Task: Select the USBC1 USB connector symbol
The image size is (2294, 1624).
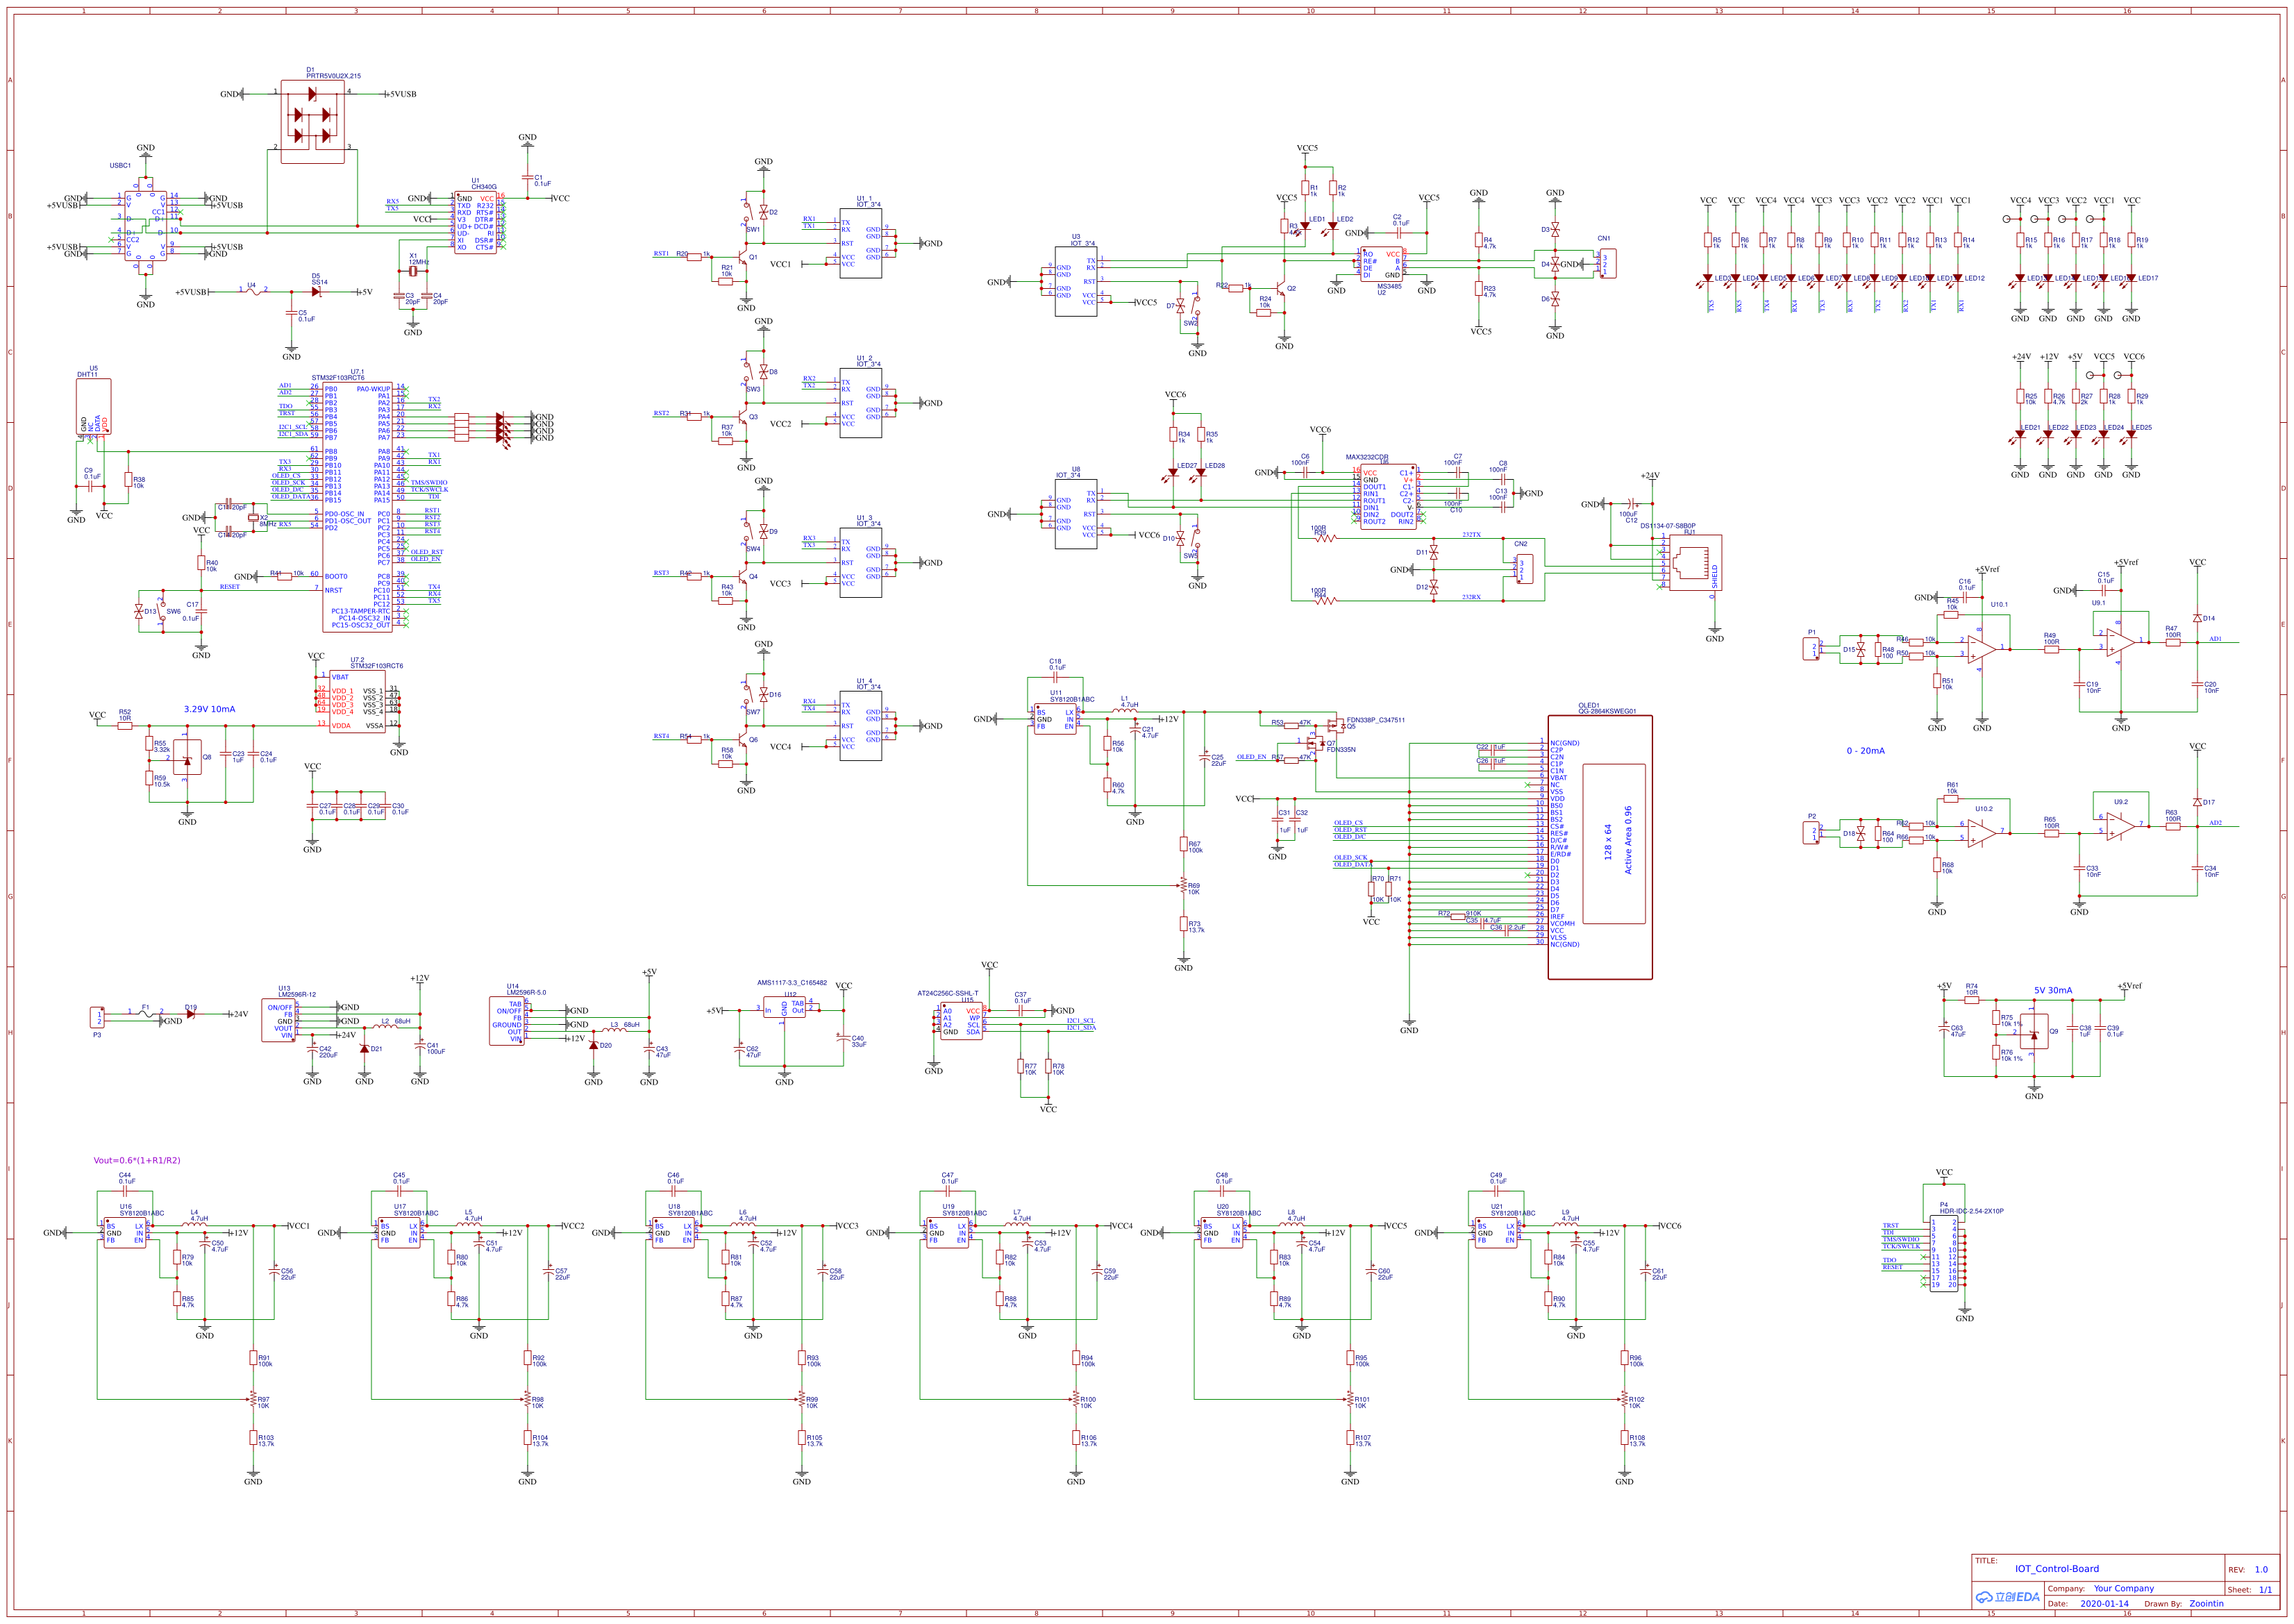Action: 146,228
